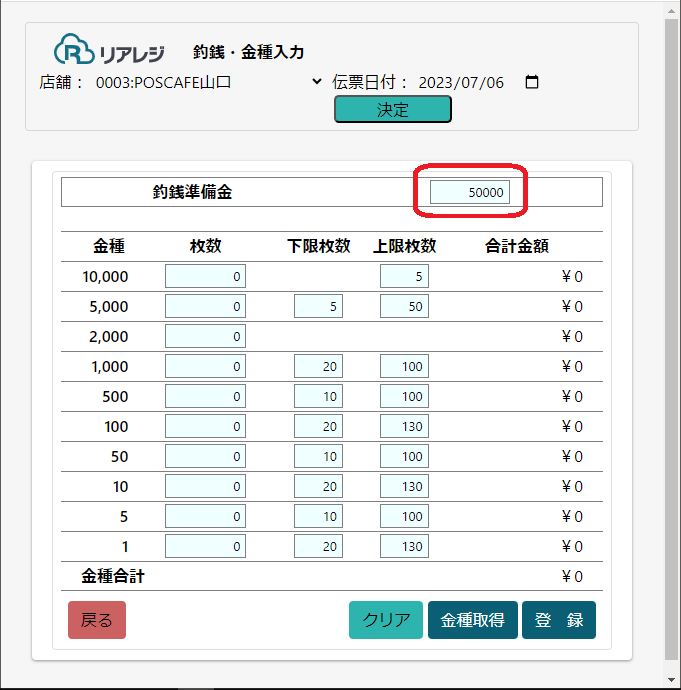Viewport: 681px width, 690px height.
Task: Click the scrollbar down arrow
Action: pyautogui.click(x=671, y=679)
